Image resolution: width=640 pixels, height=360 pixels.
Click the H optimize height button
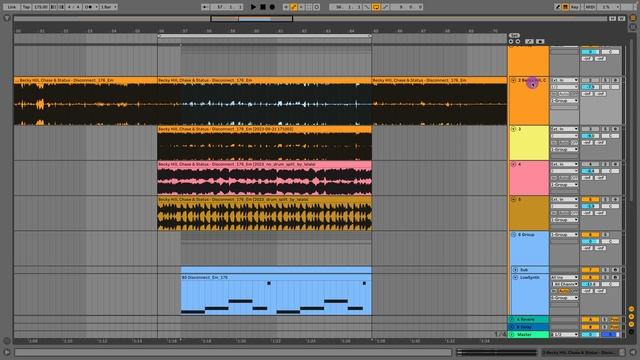pyautogui.click(x=613, y=18)
